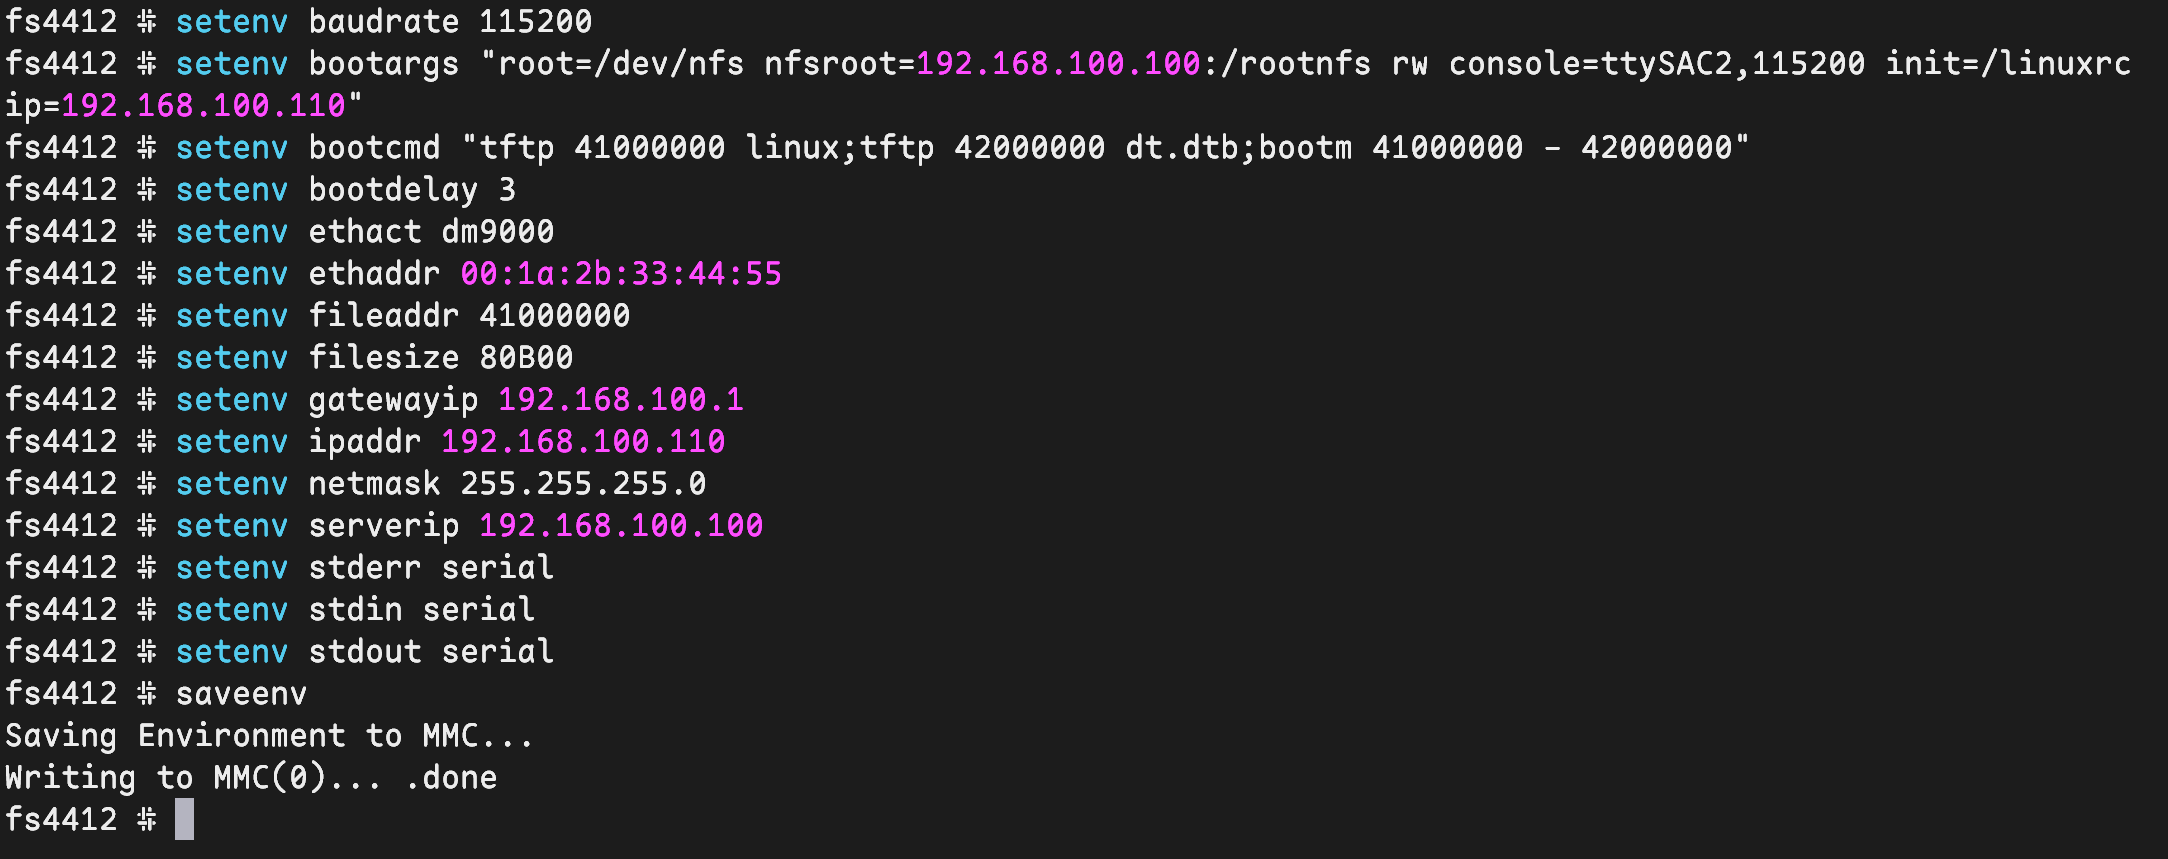The width and height of the screenshot is (2168, 859).
Task: Click the netmask value 255.255.255.0
Action: click(x=583, y=483)
